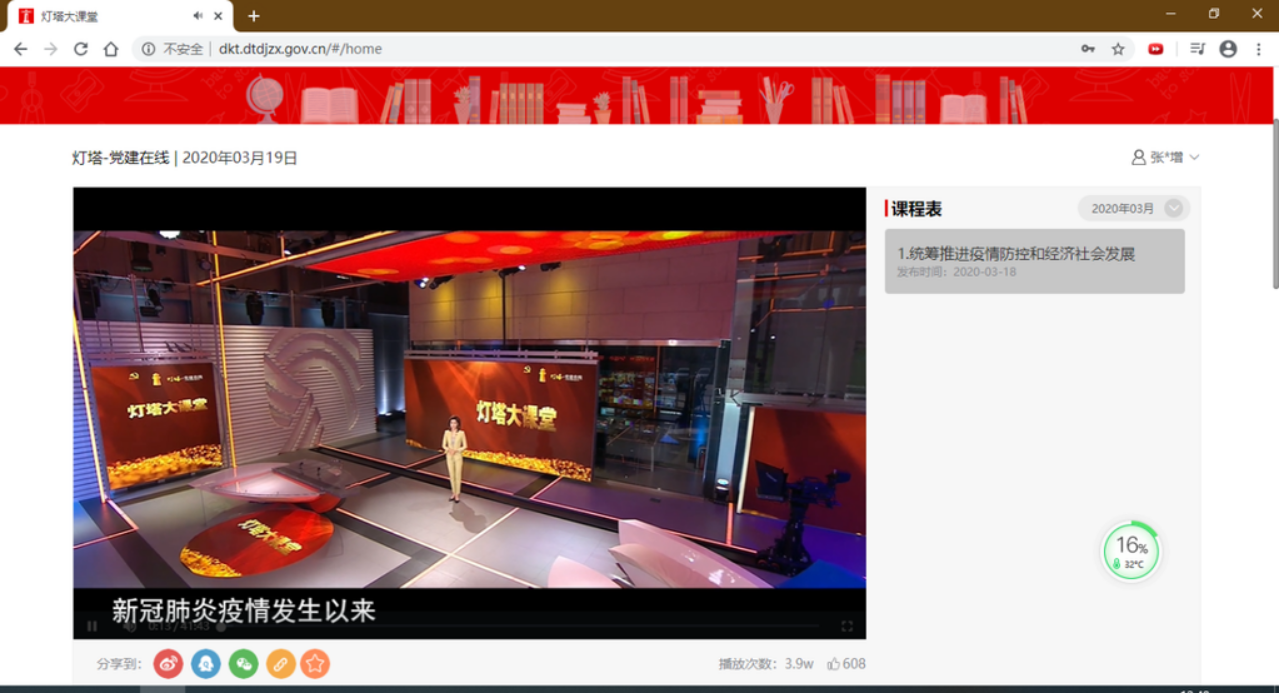
Task: Share video to QQ
Action: point(205,663)
